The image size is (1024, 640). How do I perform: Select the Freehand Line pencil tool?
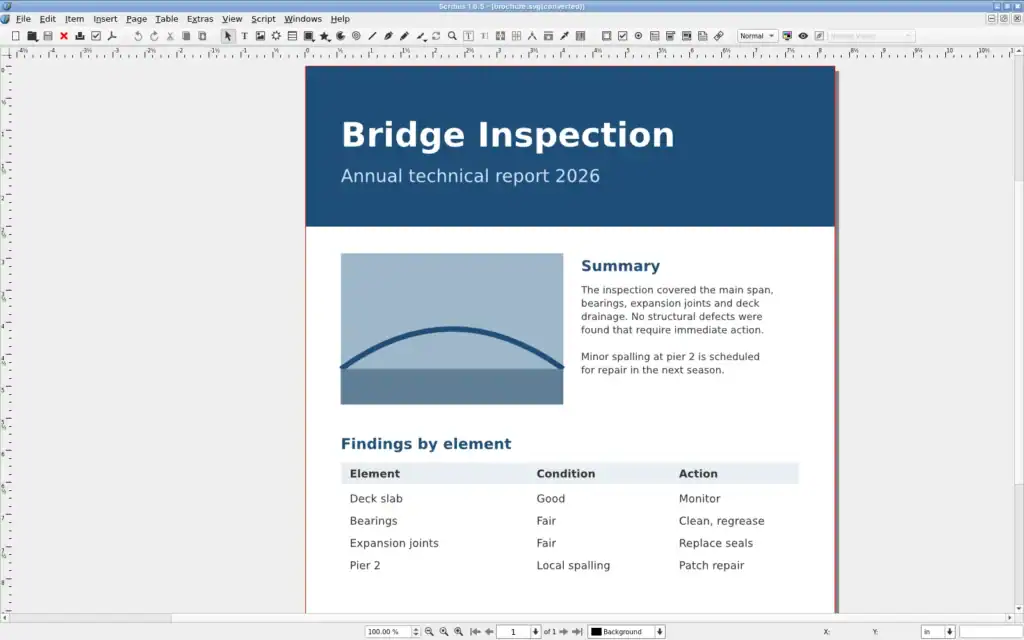404,36
